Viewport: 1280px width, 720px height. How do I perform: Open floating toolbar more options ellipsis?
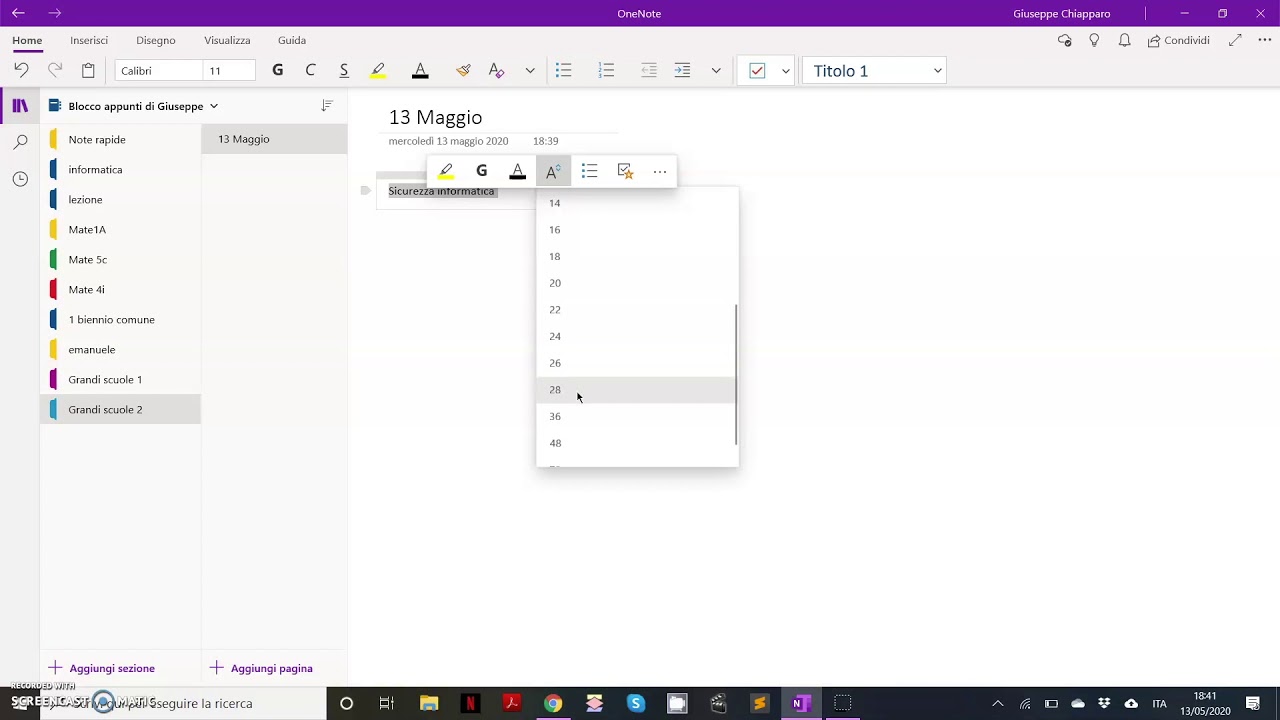pyautogui.click(x=660, y=171)
